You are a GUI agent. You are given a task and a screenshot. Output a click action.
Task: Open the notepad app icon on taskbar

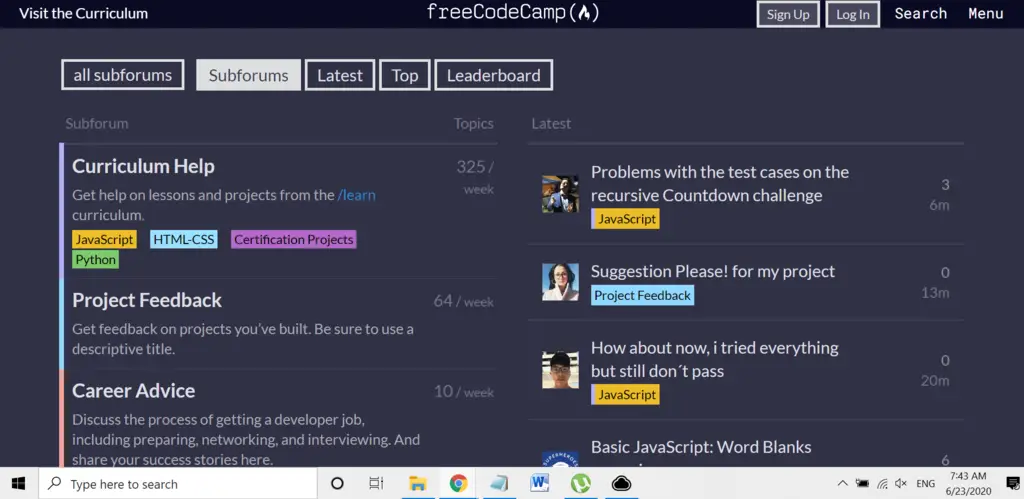pos(499,483)
